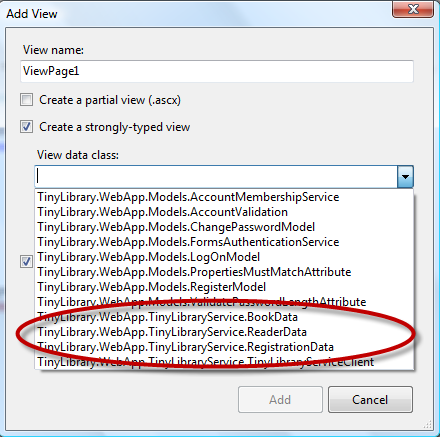This screenshot has height=437, width=440.
Task: Select the AccountMembershipService model
Action: click(224, 197)
